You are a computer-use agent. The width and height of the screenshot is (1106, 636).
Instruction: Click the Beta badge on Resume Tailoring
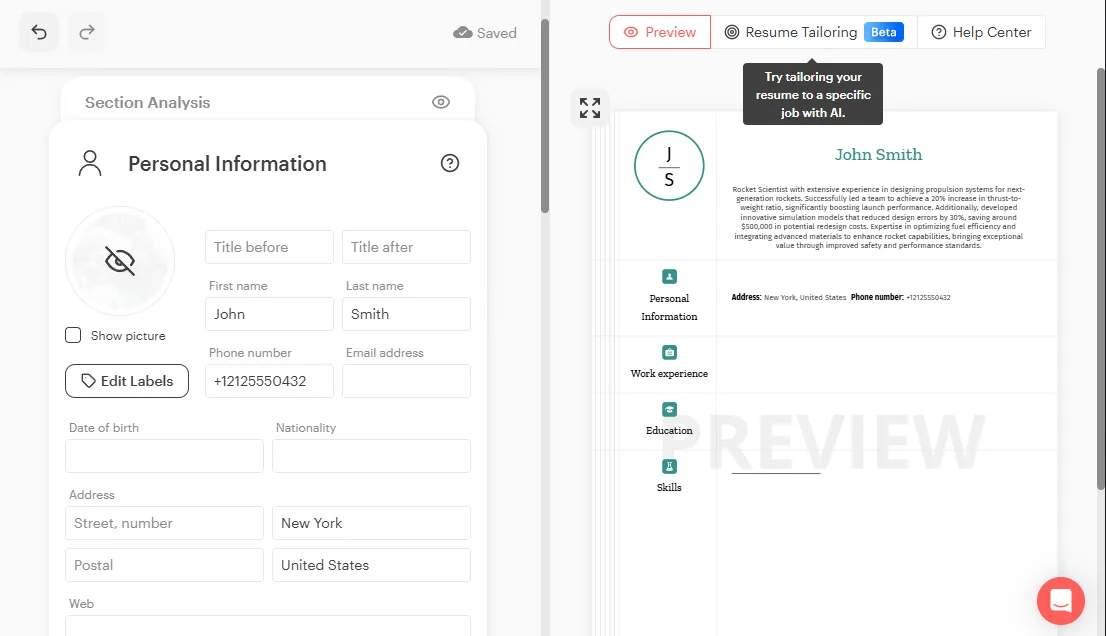click(x=884, y=32)
